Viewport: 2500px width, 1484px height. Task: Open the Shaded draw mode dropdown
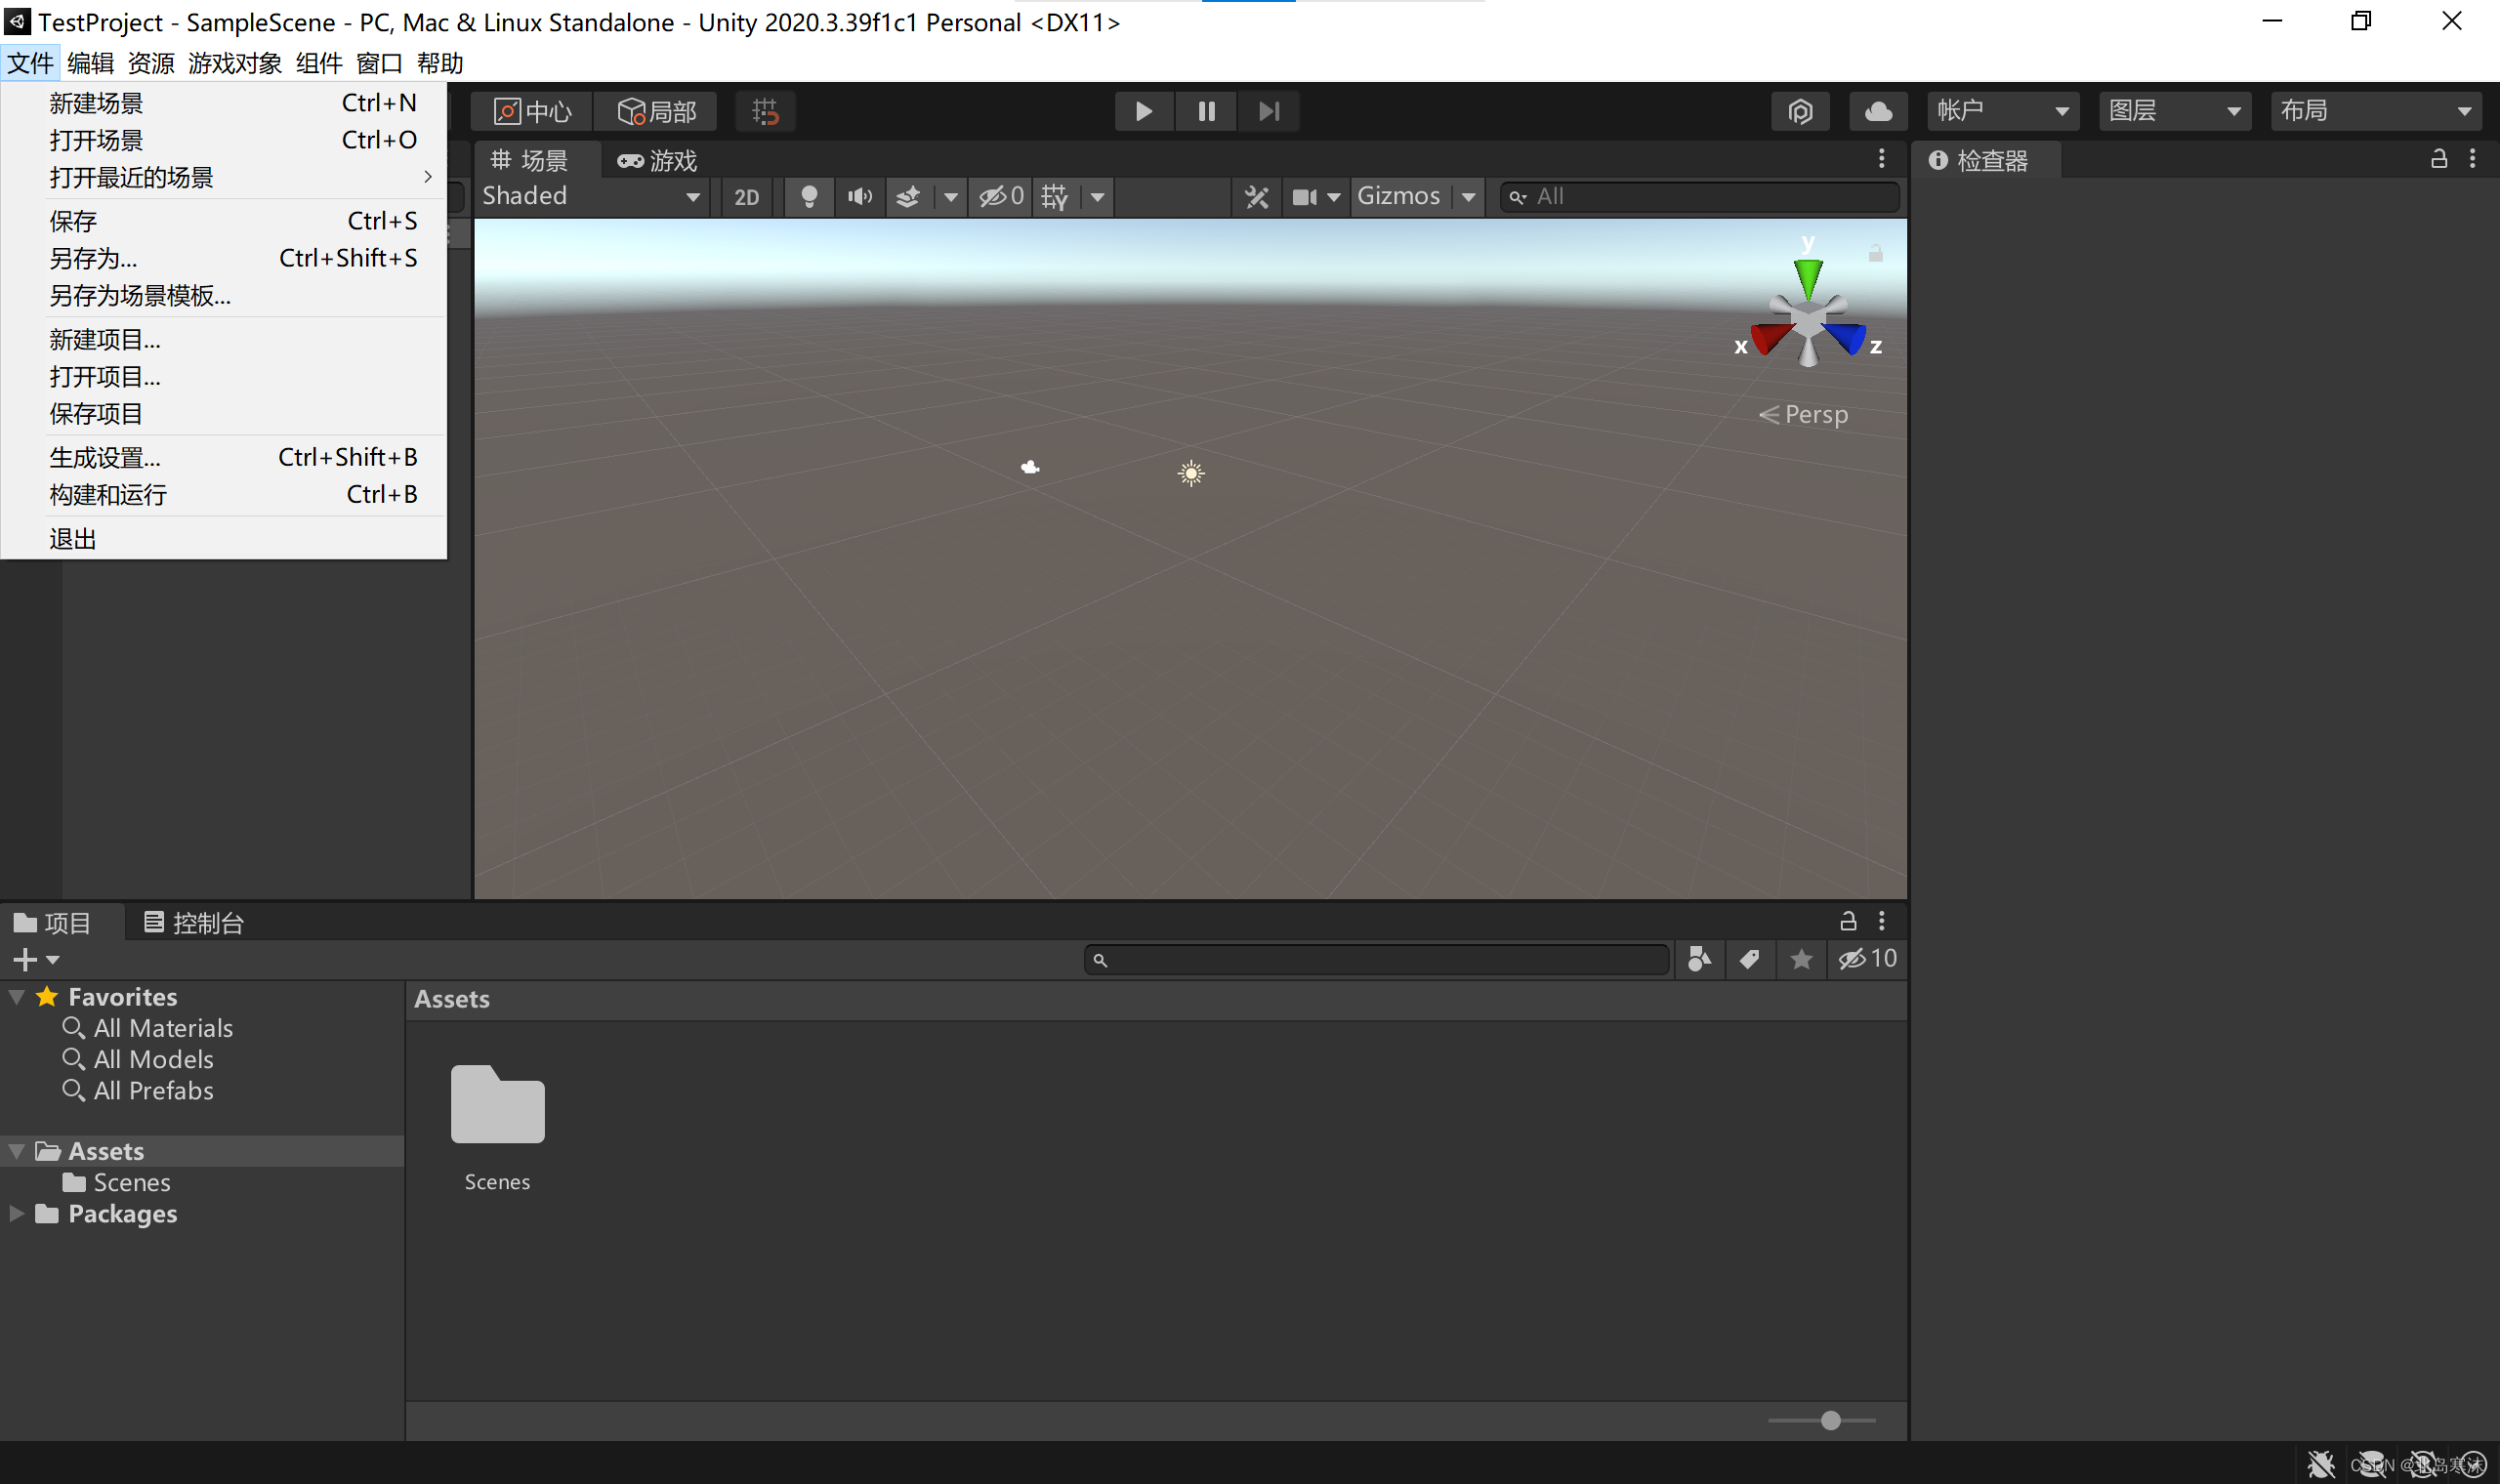pyautogui.click(x=590, y=196)
